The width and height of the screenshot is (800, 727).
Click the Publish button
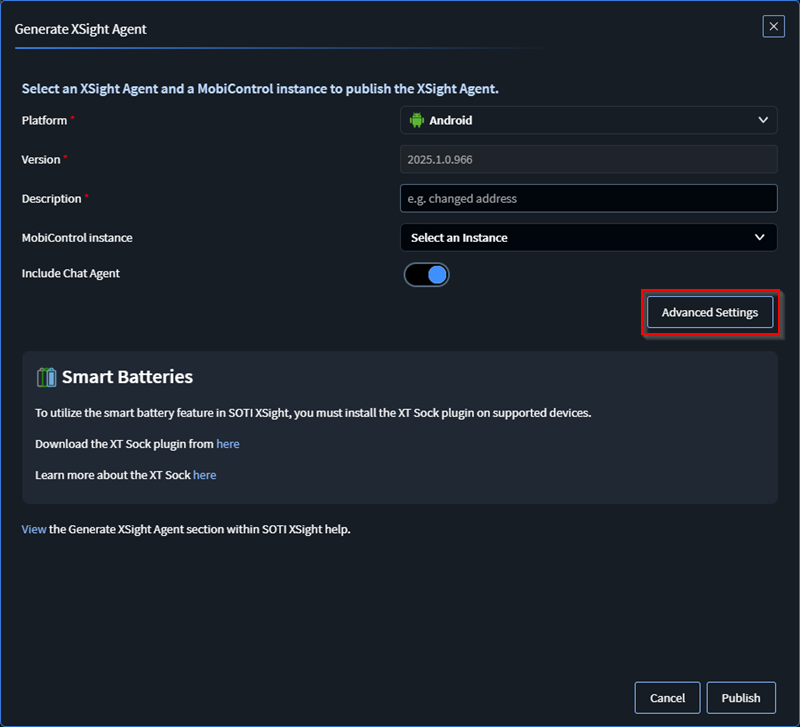(741, 697)
